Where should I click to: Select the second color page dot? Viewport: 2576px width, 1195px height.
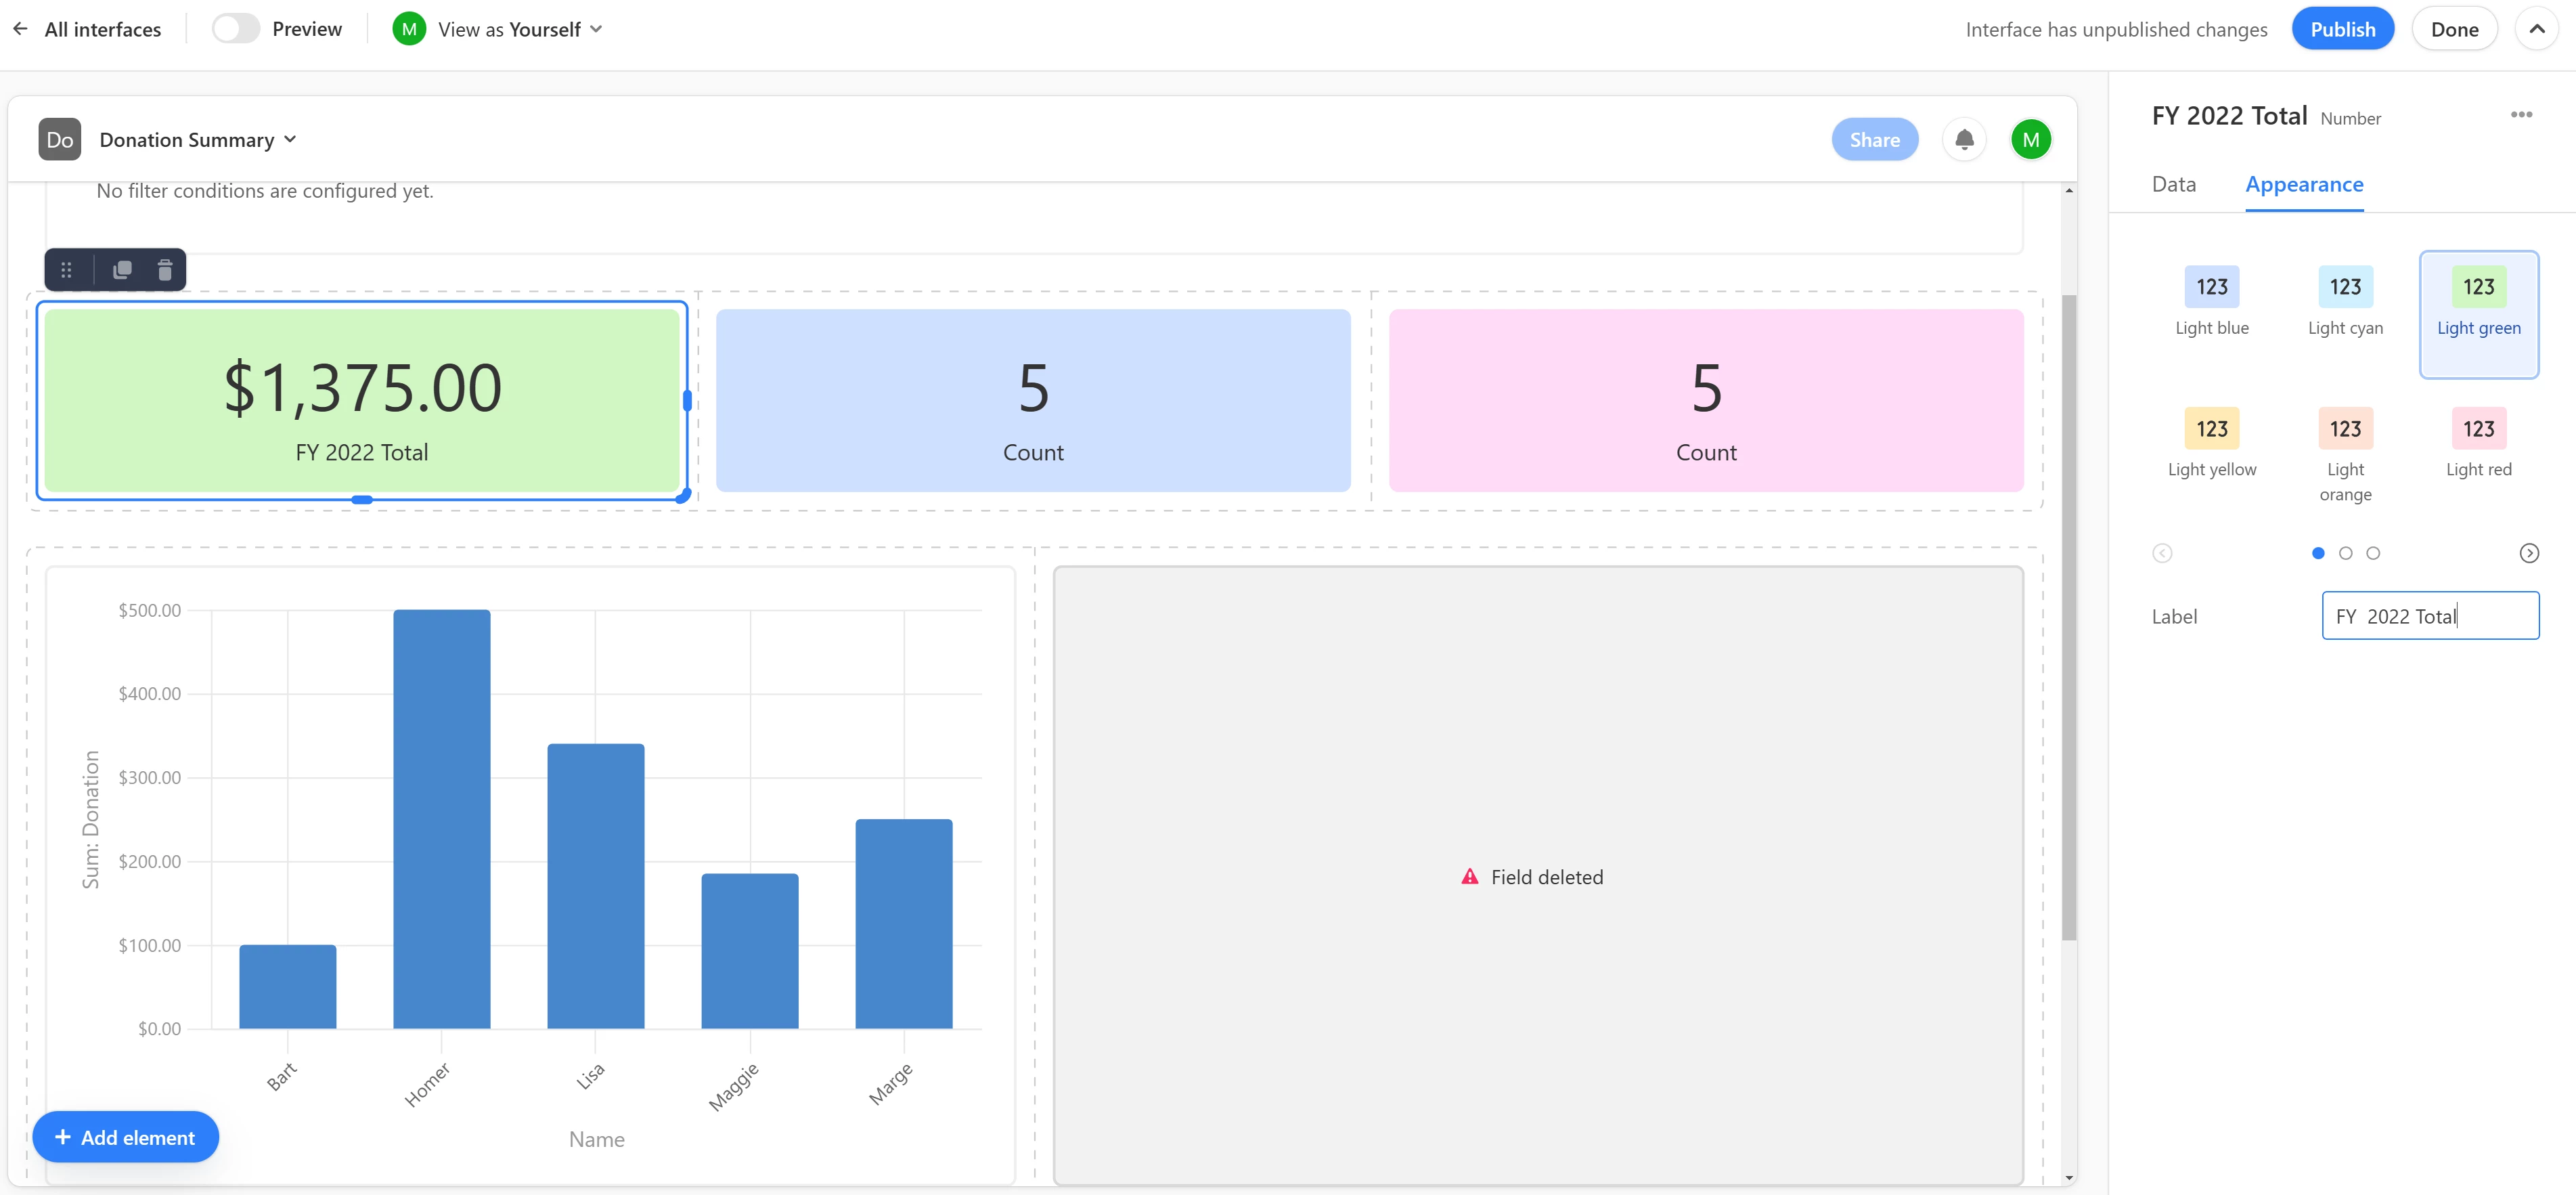pos(2345,553)
